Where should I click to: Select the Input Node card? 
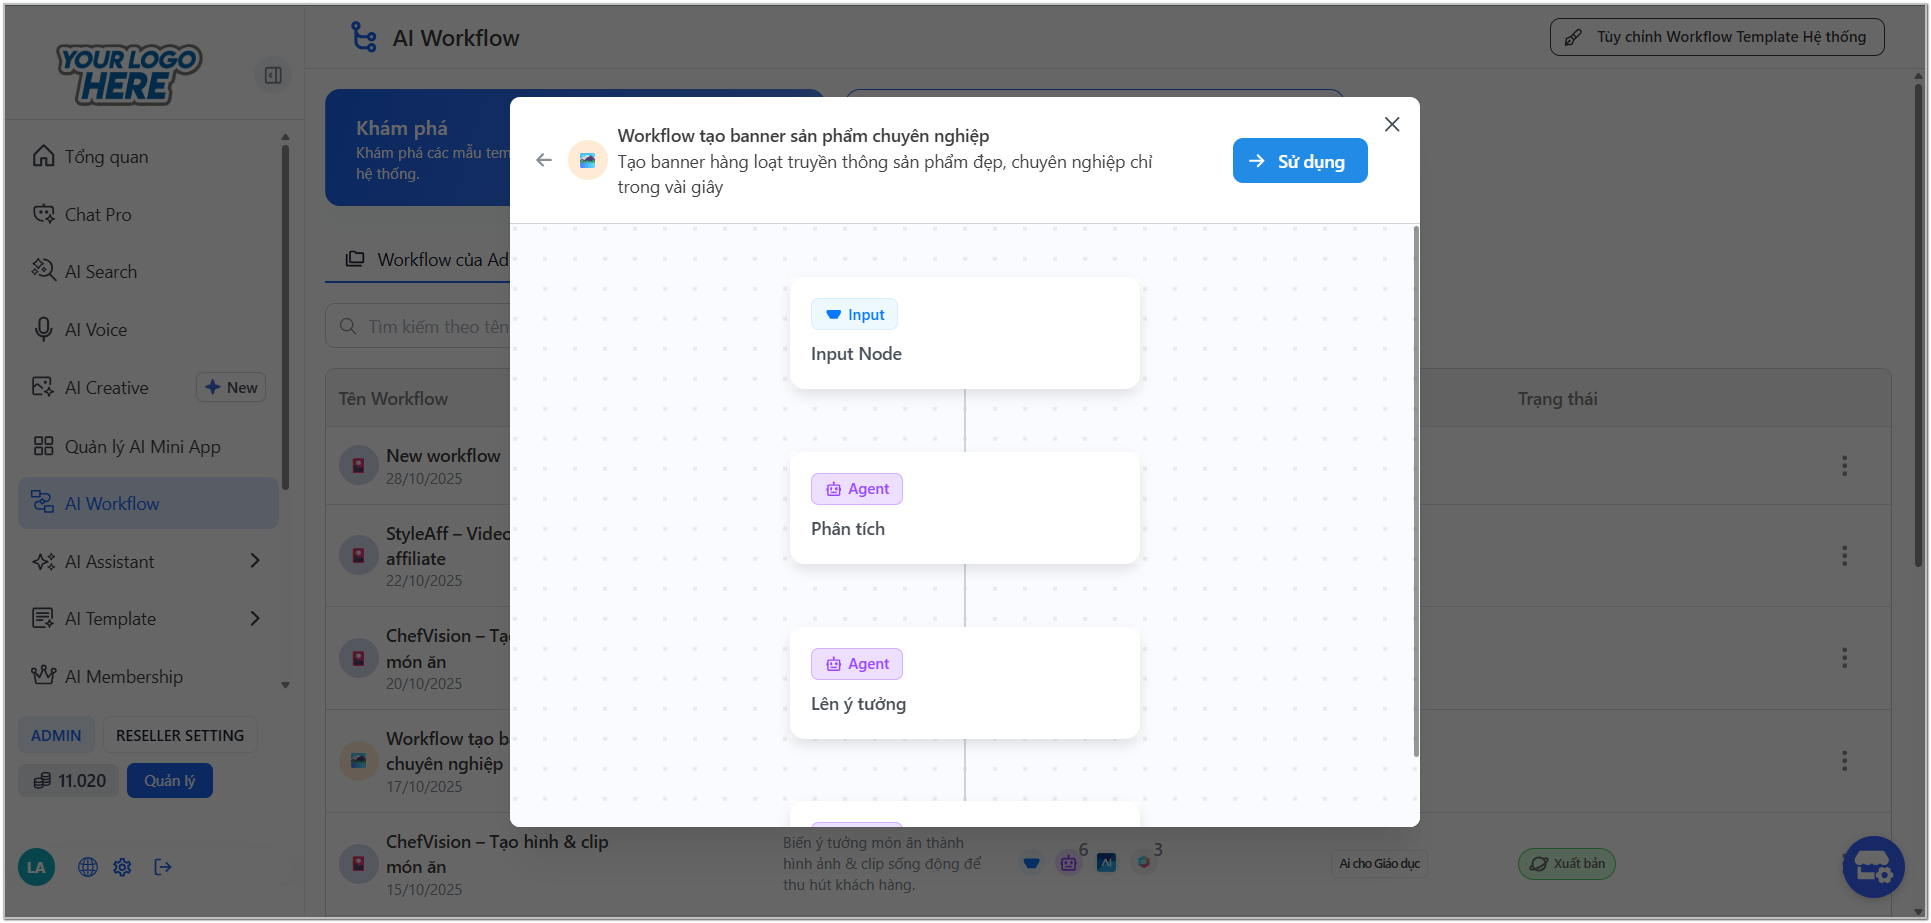coord(964,333)
